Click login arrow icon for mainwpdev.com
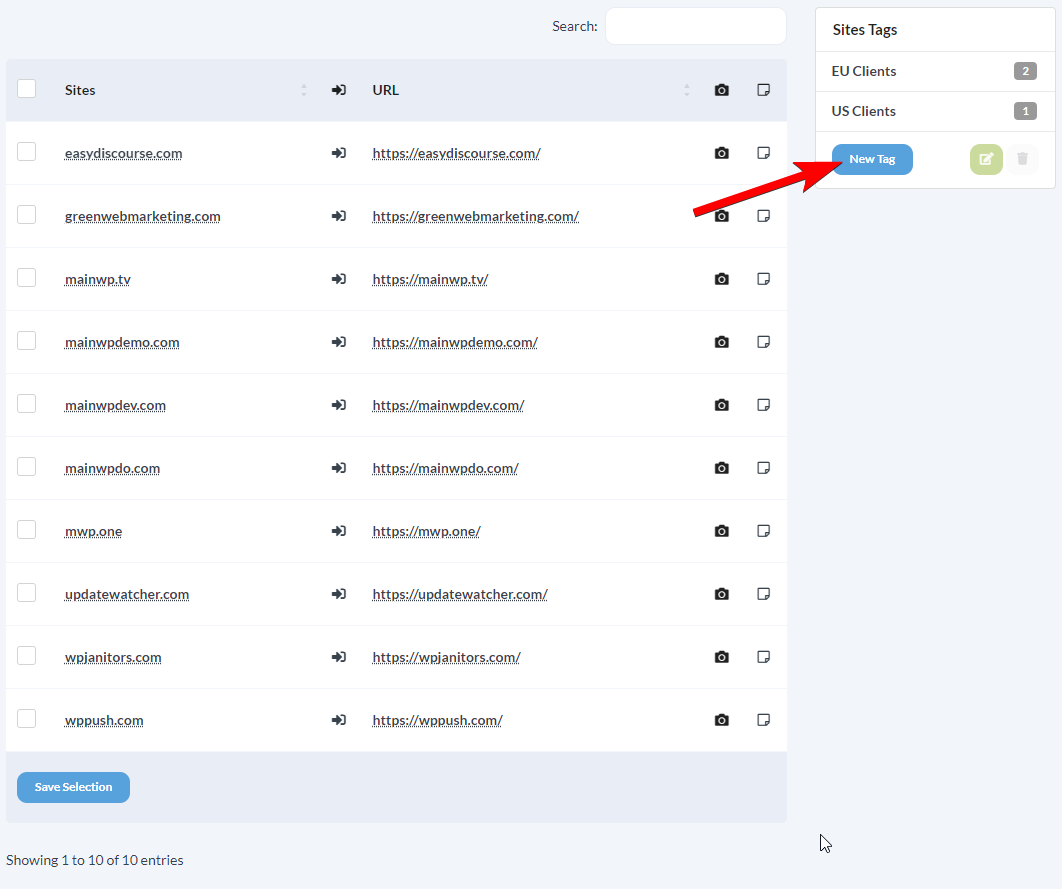 (339, 405)
